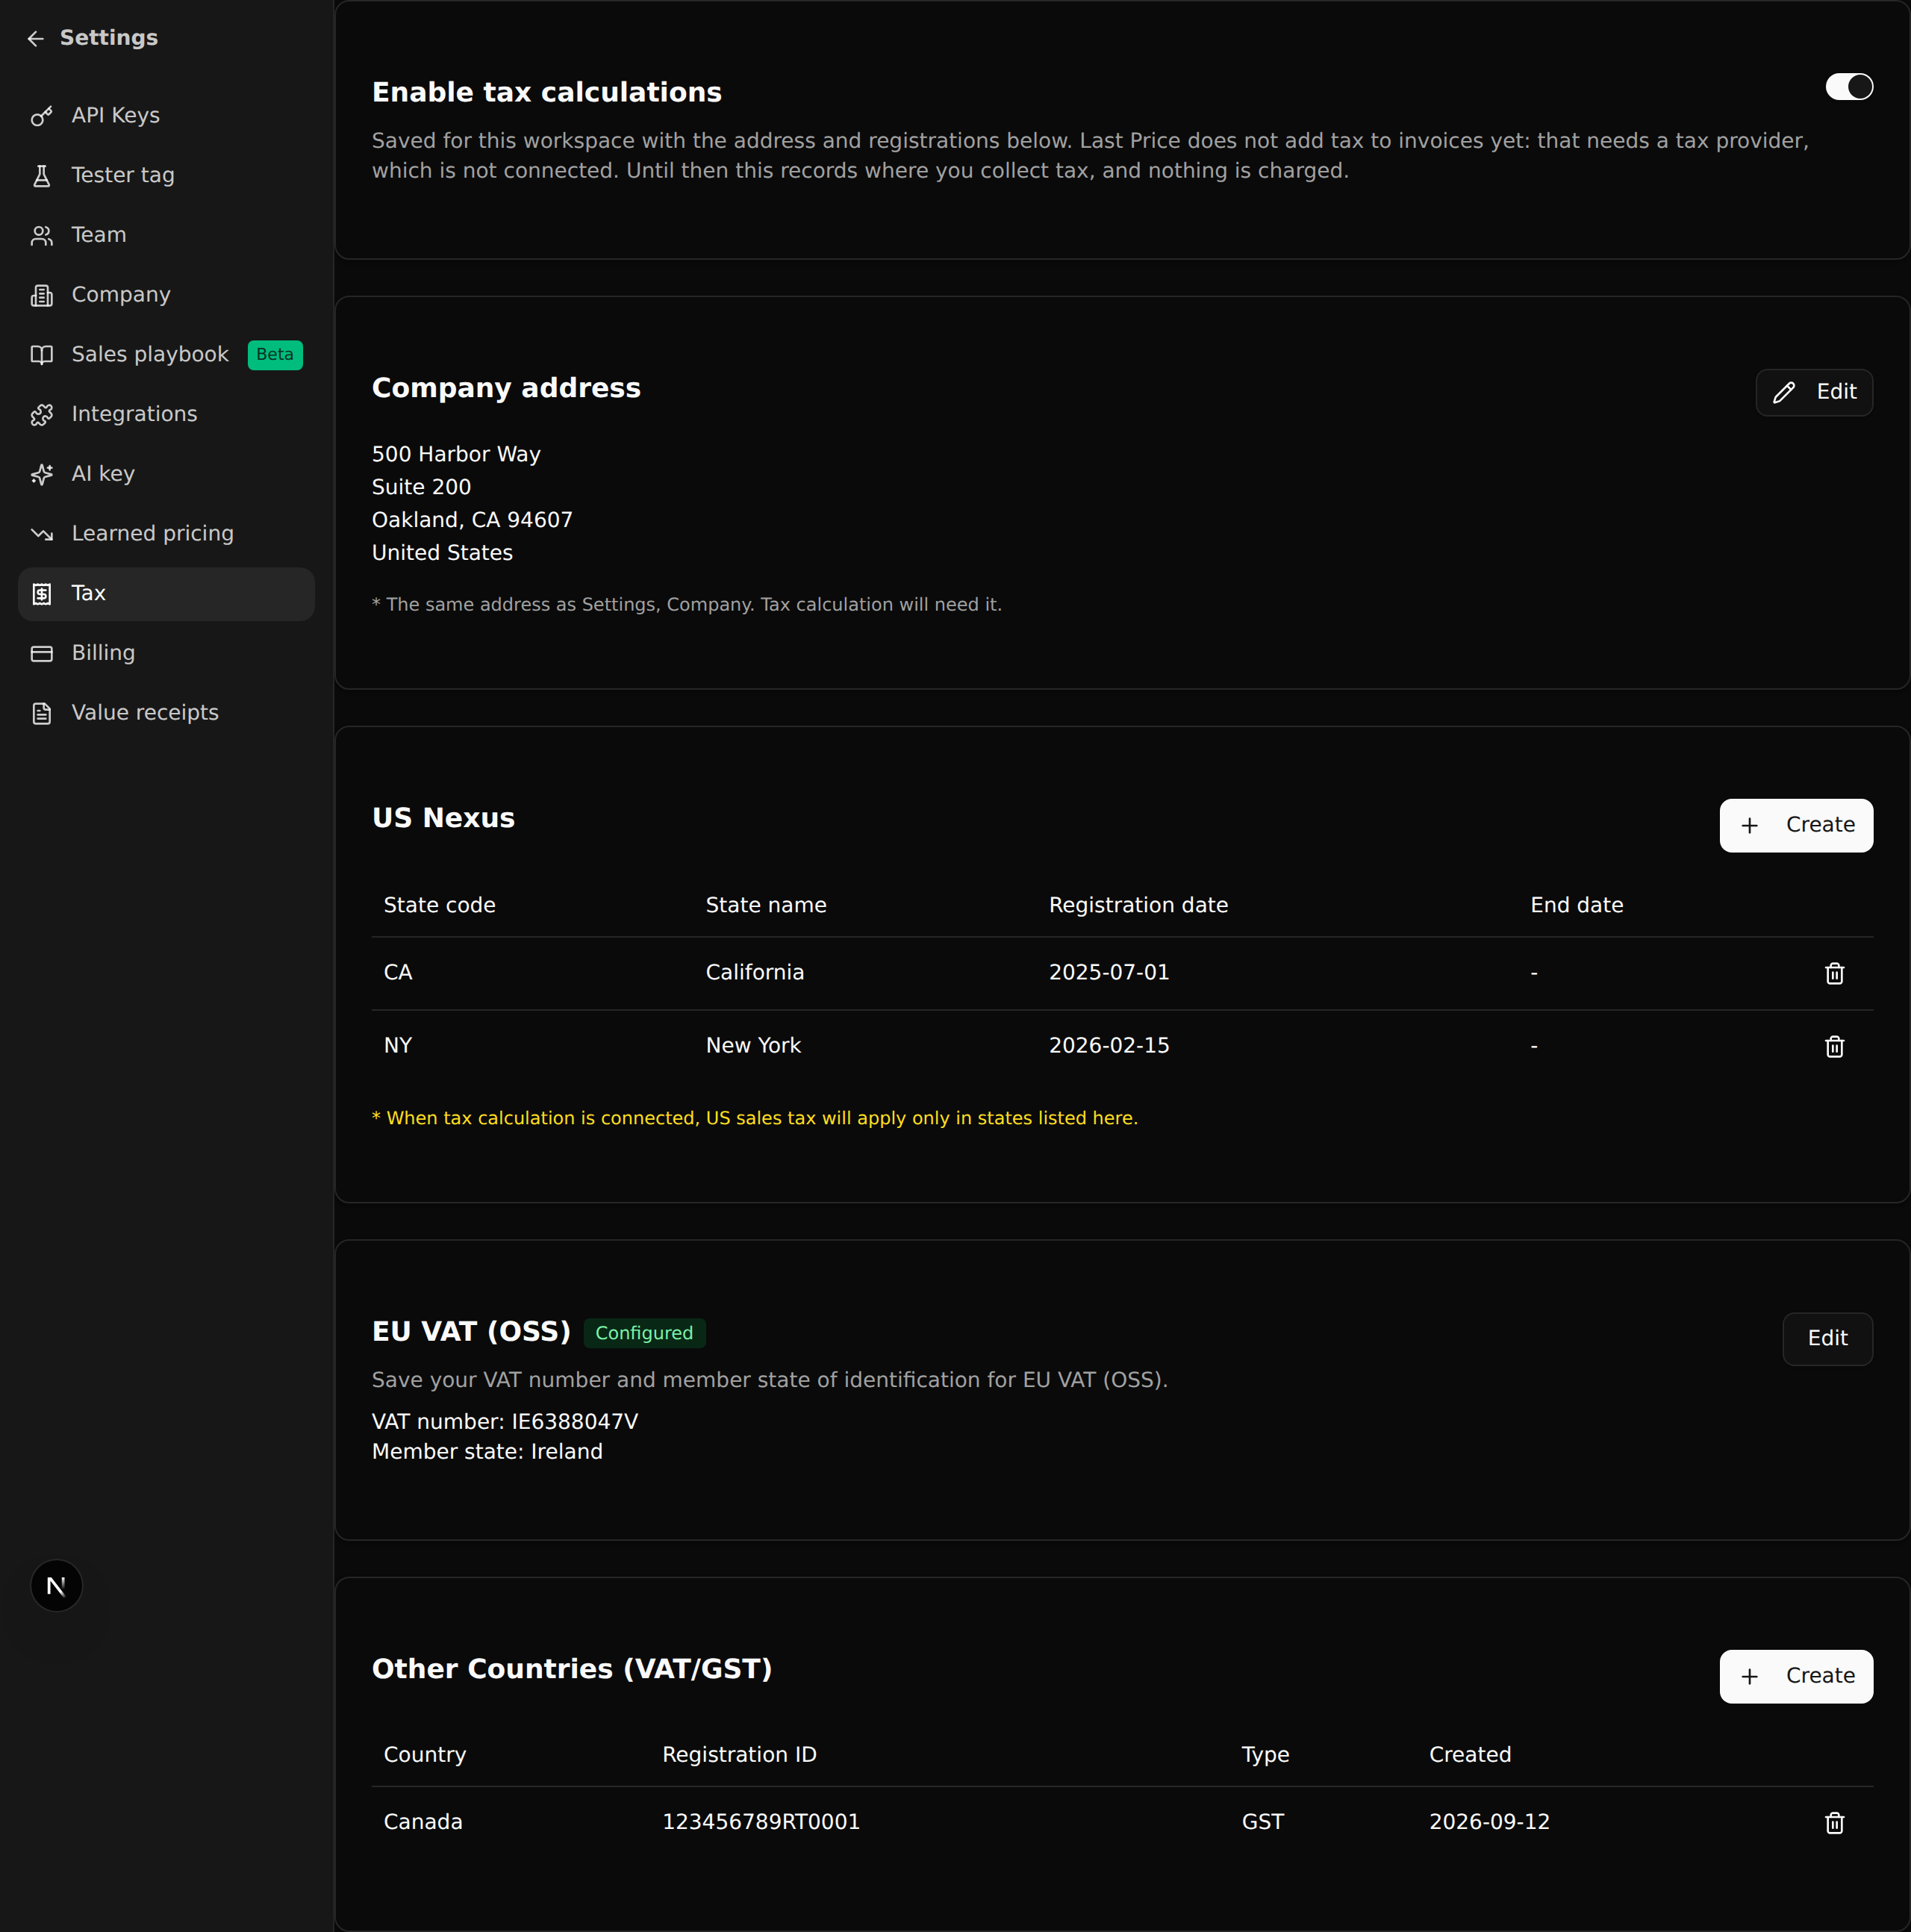Click the Tester tag flask icon
Screen dimensions: 1911x1932
41,176
